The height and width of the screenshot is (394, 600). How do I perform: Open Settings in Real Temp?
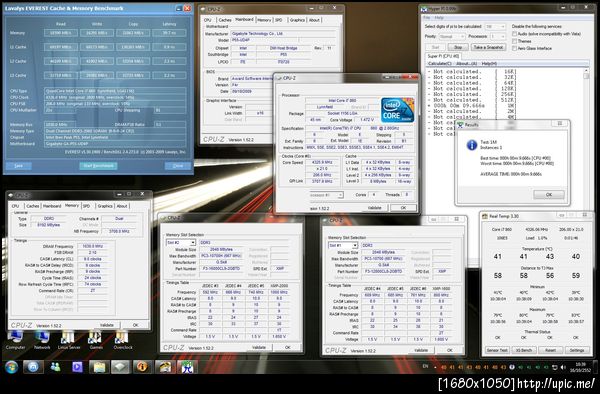pyautogui.click(x=577, y=350)
